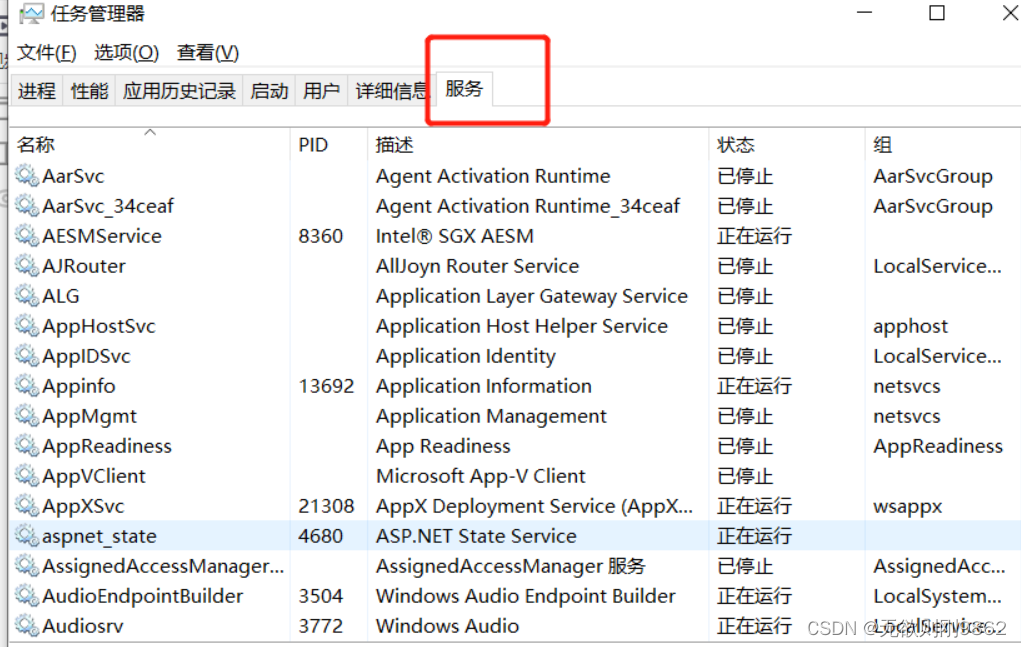Select the aspnet_state service name
This screenshot has width=1021, height=647.
click(x=99, y=536)
